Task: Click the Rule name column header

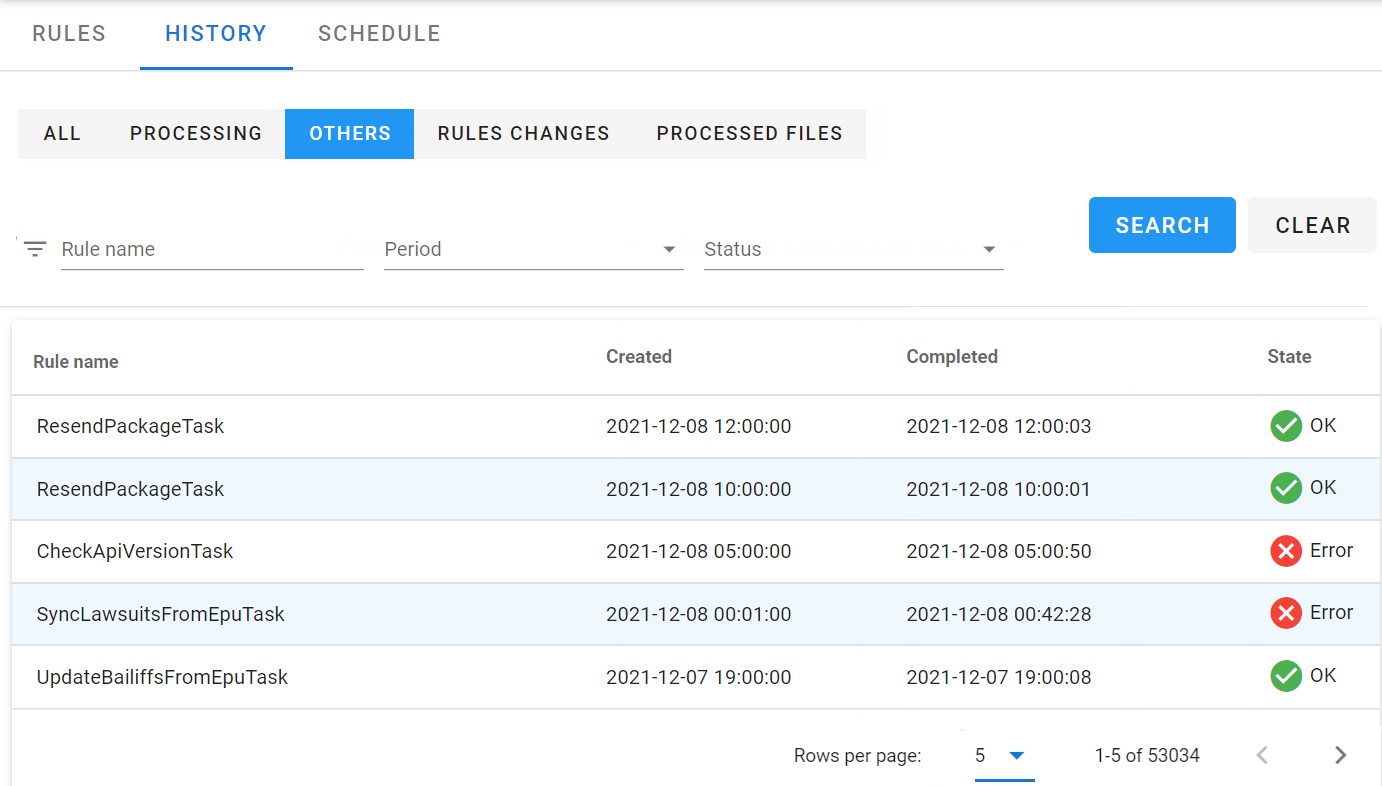Action: (76, 362)
